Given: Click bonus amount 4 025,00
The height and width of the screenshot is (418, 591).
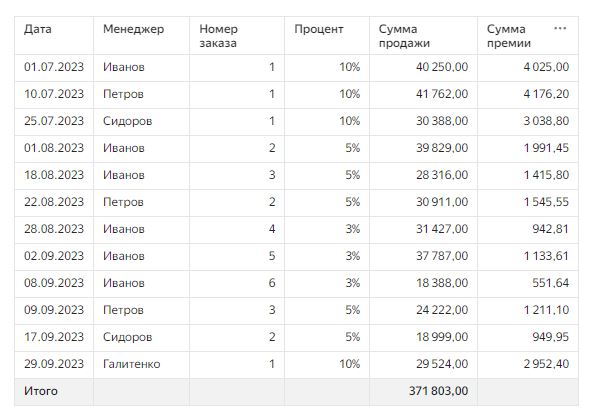Looking at the screenshot, I should (546, 67).
